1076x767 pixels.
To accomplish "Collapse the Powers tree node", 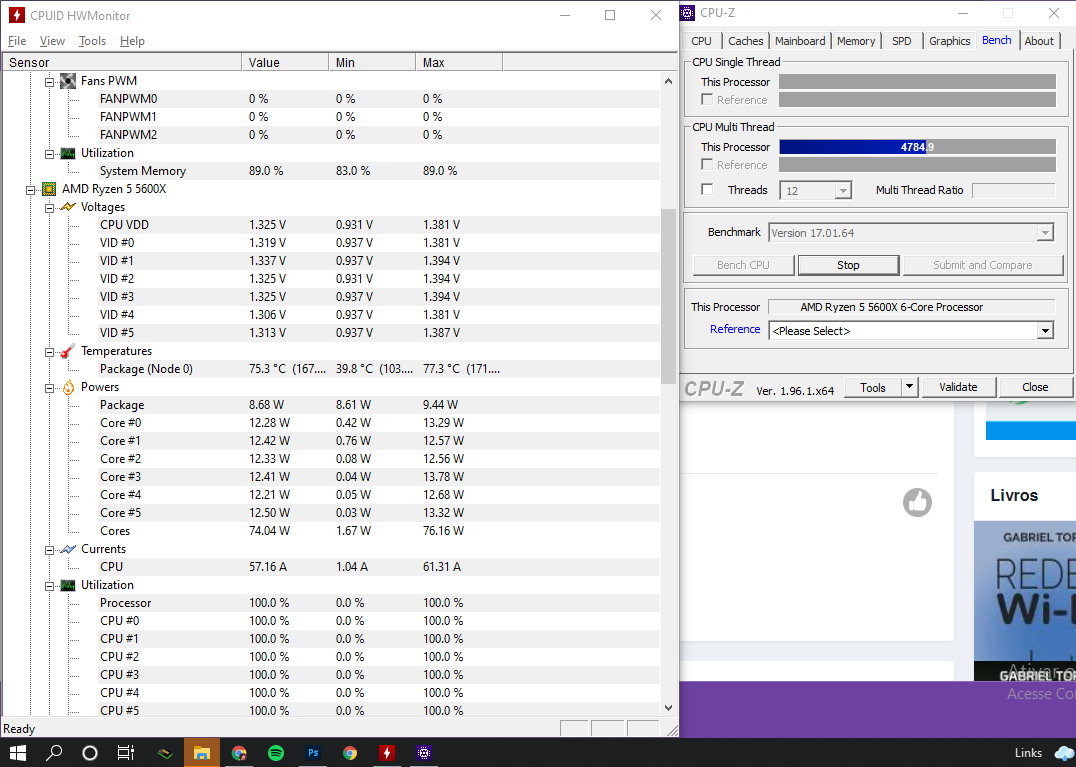I will [x=49, y=388].
